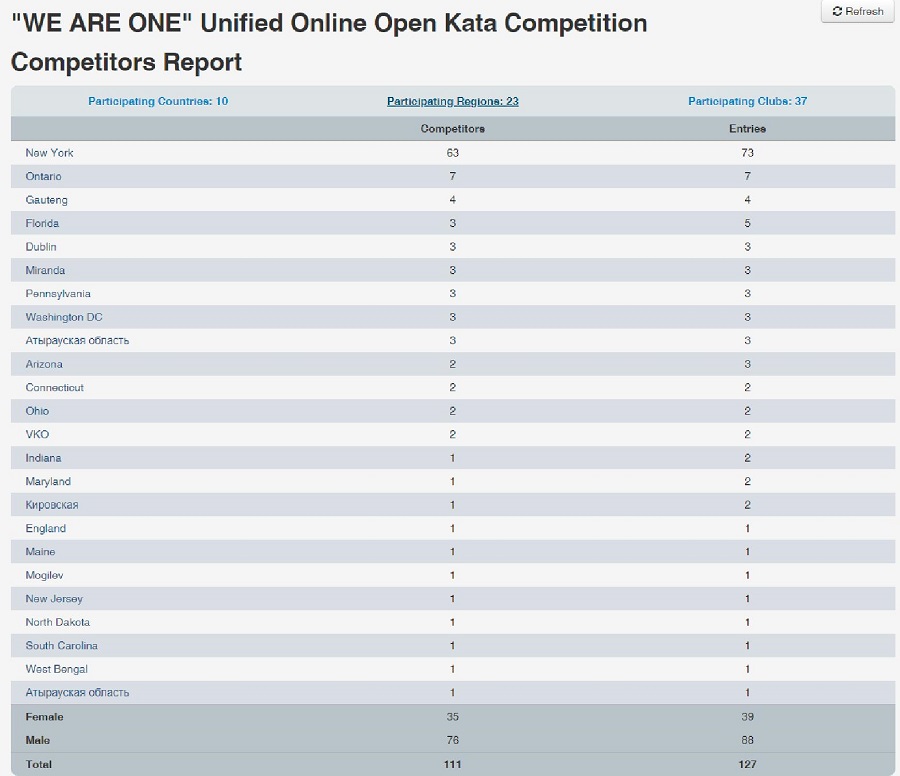Select the Ontario row label
Viewport: 900px width, 776px height.
43,176
